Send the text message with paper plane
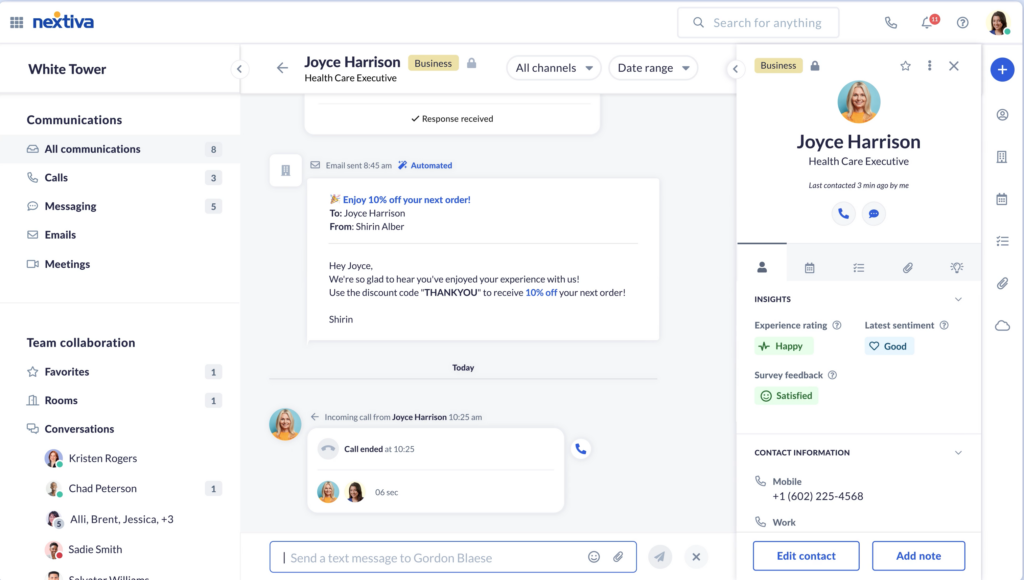 pyautogui.click(x=660, y=557)
